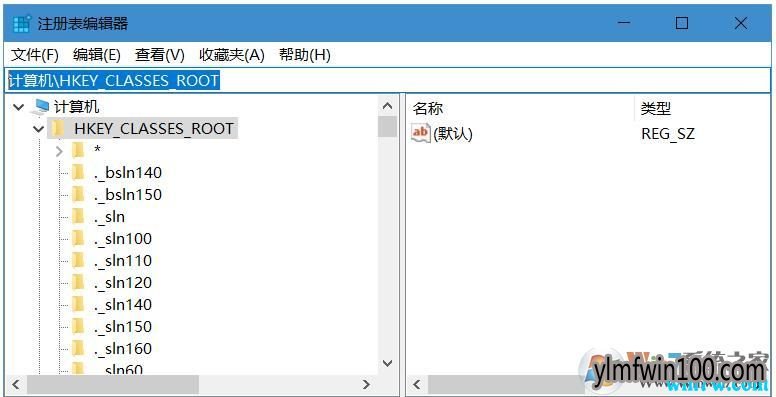Image resolution: width=776 pixels, height=397 pixels.
Task: Select the (默认) value name
Action: 453,134
